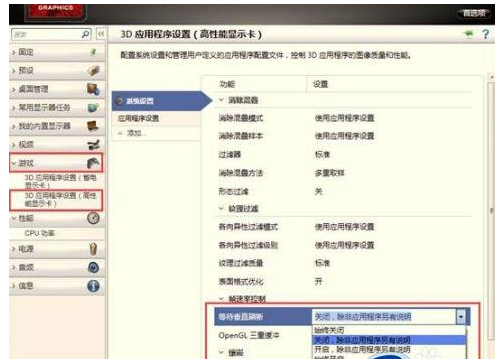Click the 功能 column header
Image resolution: width=495 pixels, height=362 pixels.
click(227, 84)
